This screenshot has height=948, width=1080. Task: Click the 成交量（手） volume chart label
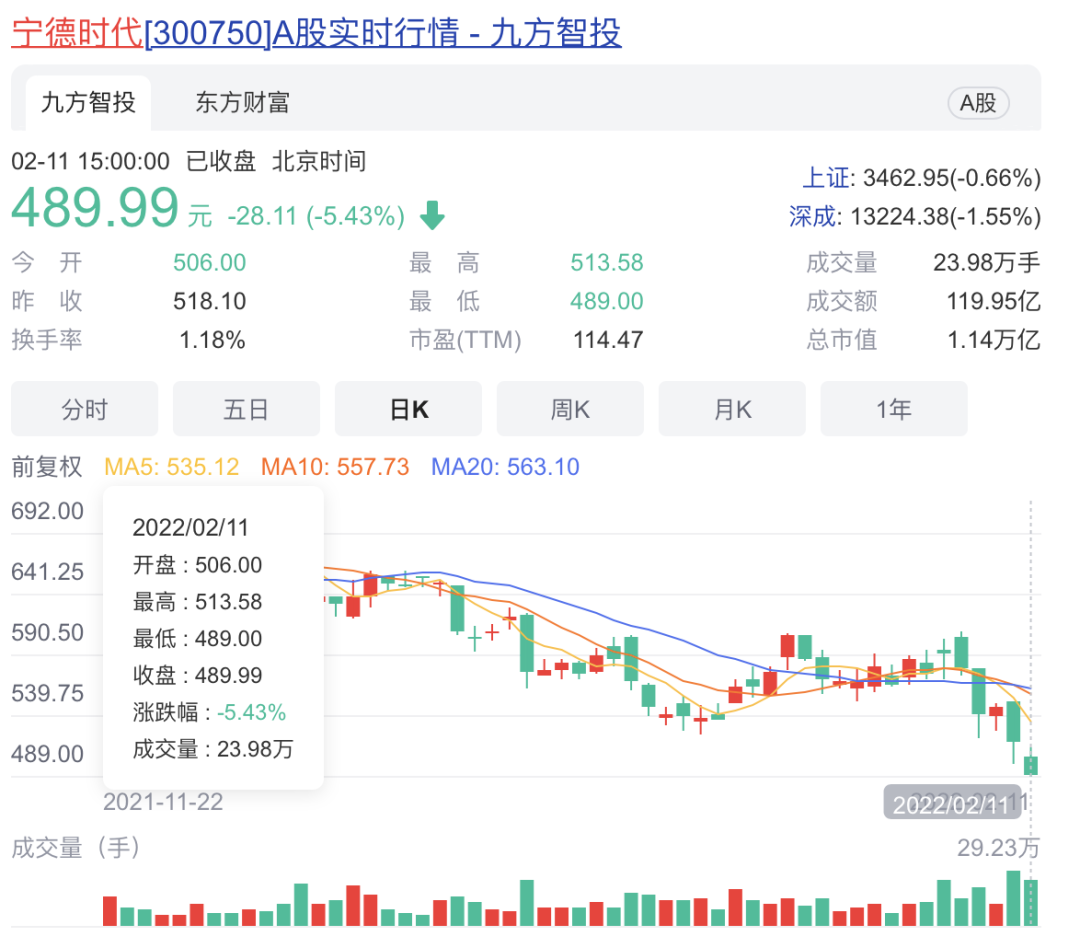pyautogui.click(x=76, y=847)
